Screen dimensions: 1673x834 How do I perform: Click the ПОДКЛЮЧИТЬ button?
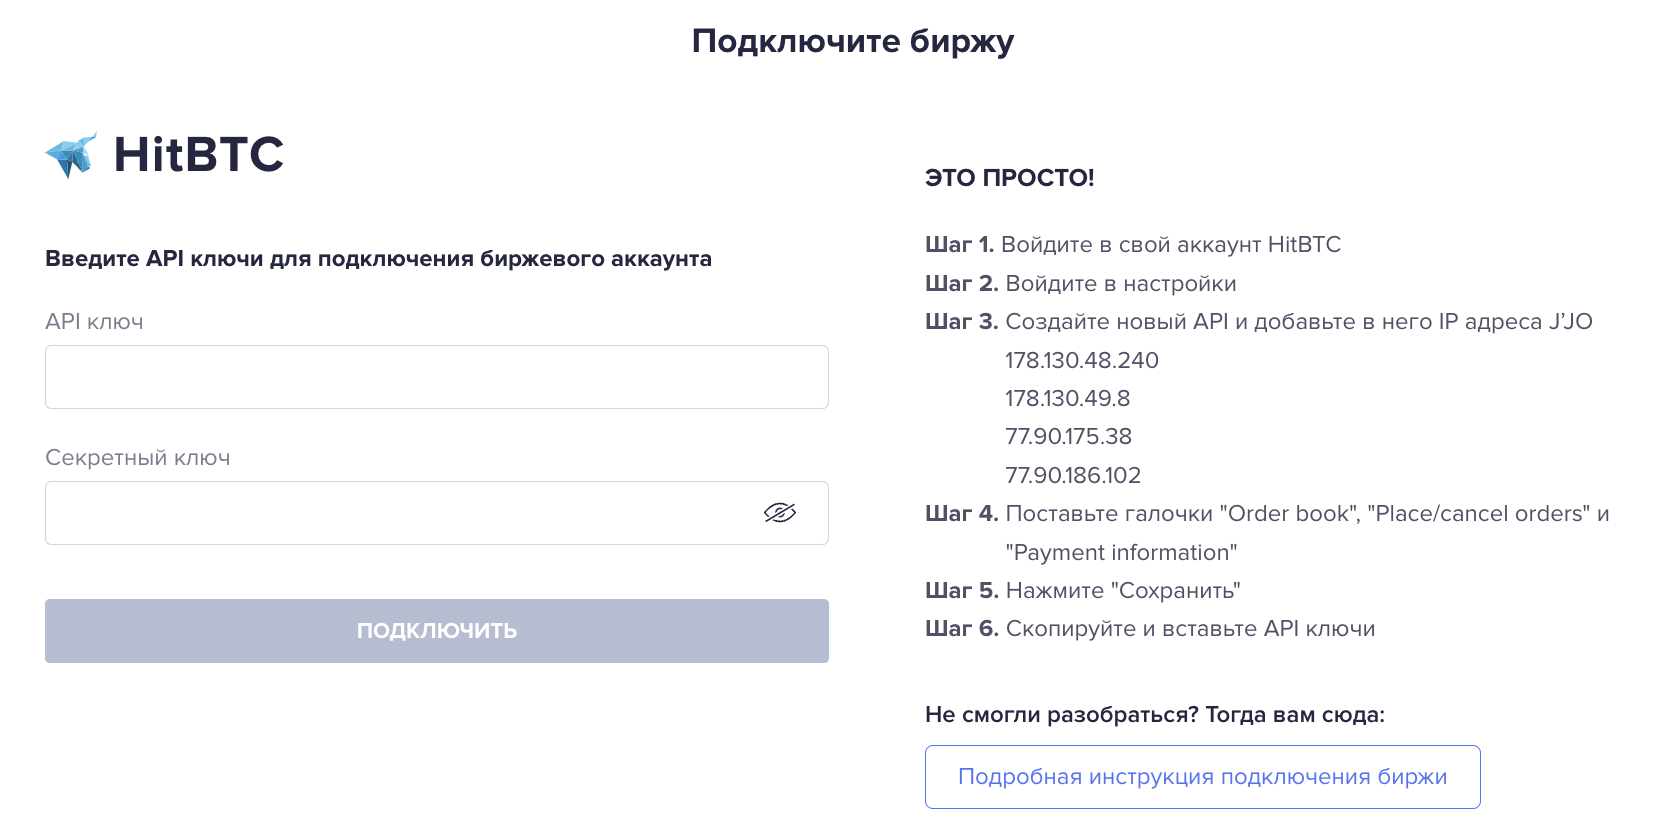(437, 631)
